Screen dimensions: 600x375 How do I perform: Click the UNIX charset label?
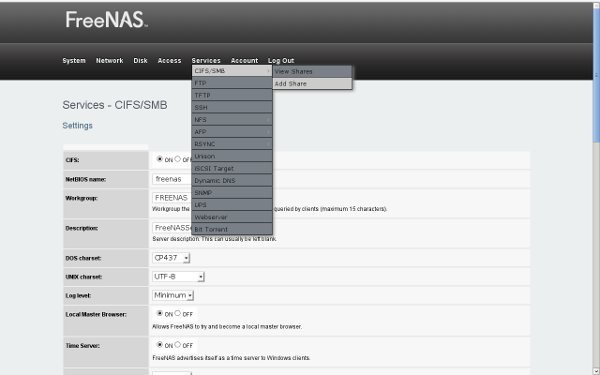(x=83, y=277)
